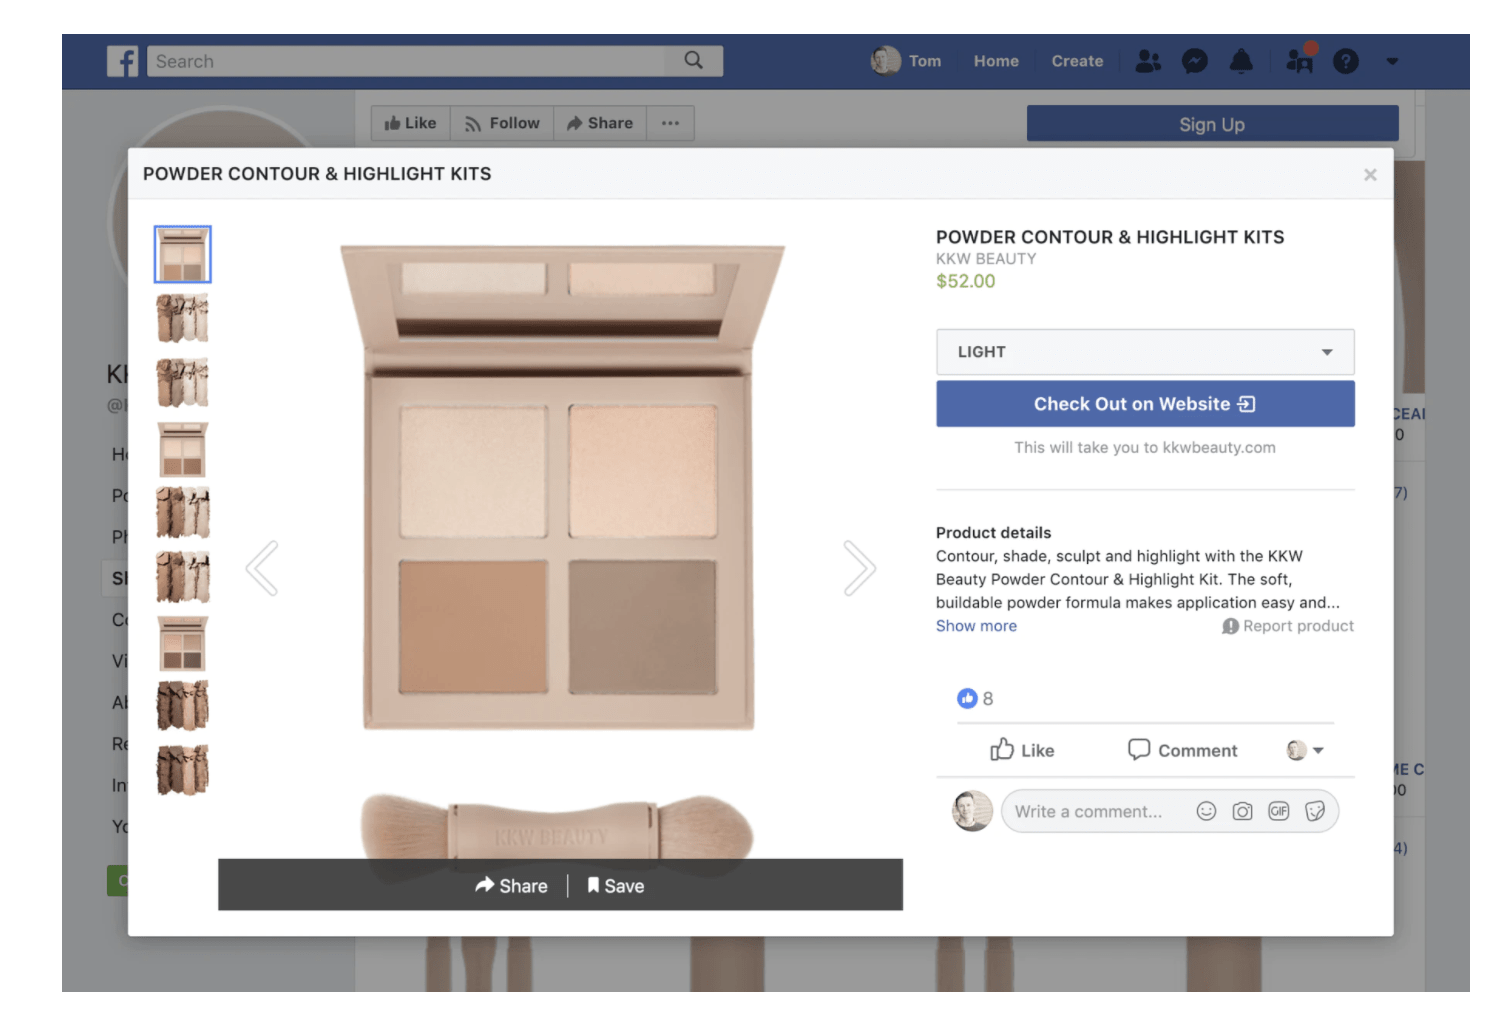Select the sixth thumbnail image
This screenshot has width=1512, height=1024.
point(182,577)
